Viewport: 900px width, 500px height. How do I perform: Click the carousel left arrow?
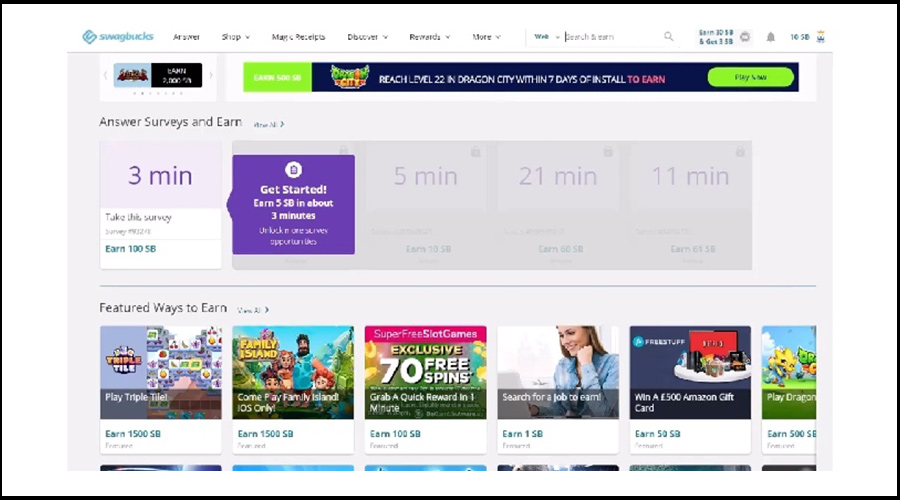click(106, 75)
